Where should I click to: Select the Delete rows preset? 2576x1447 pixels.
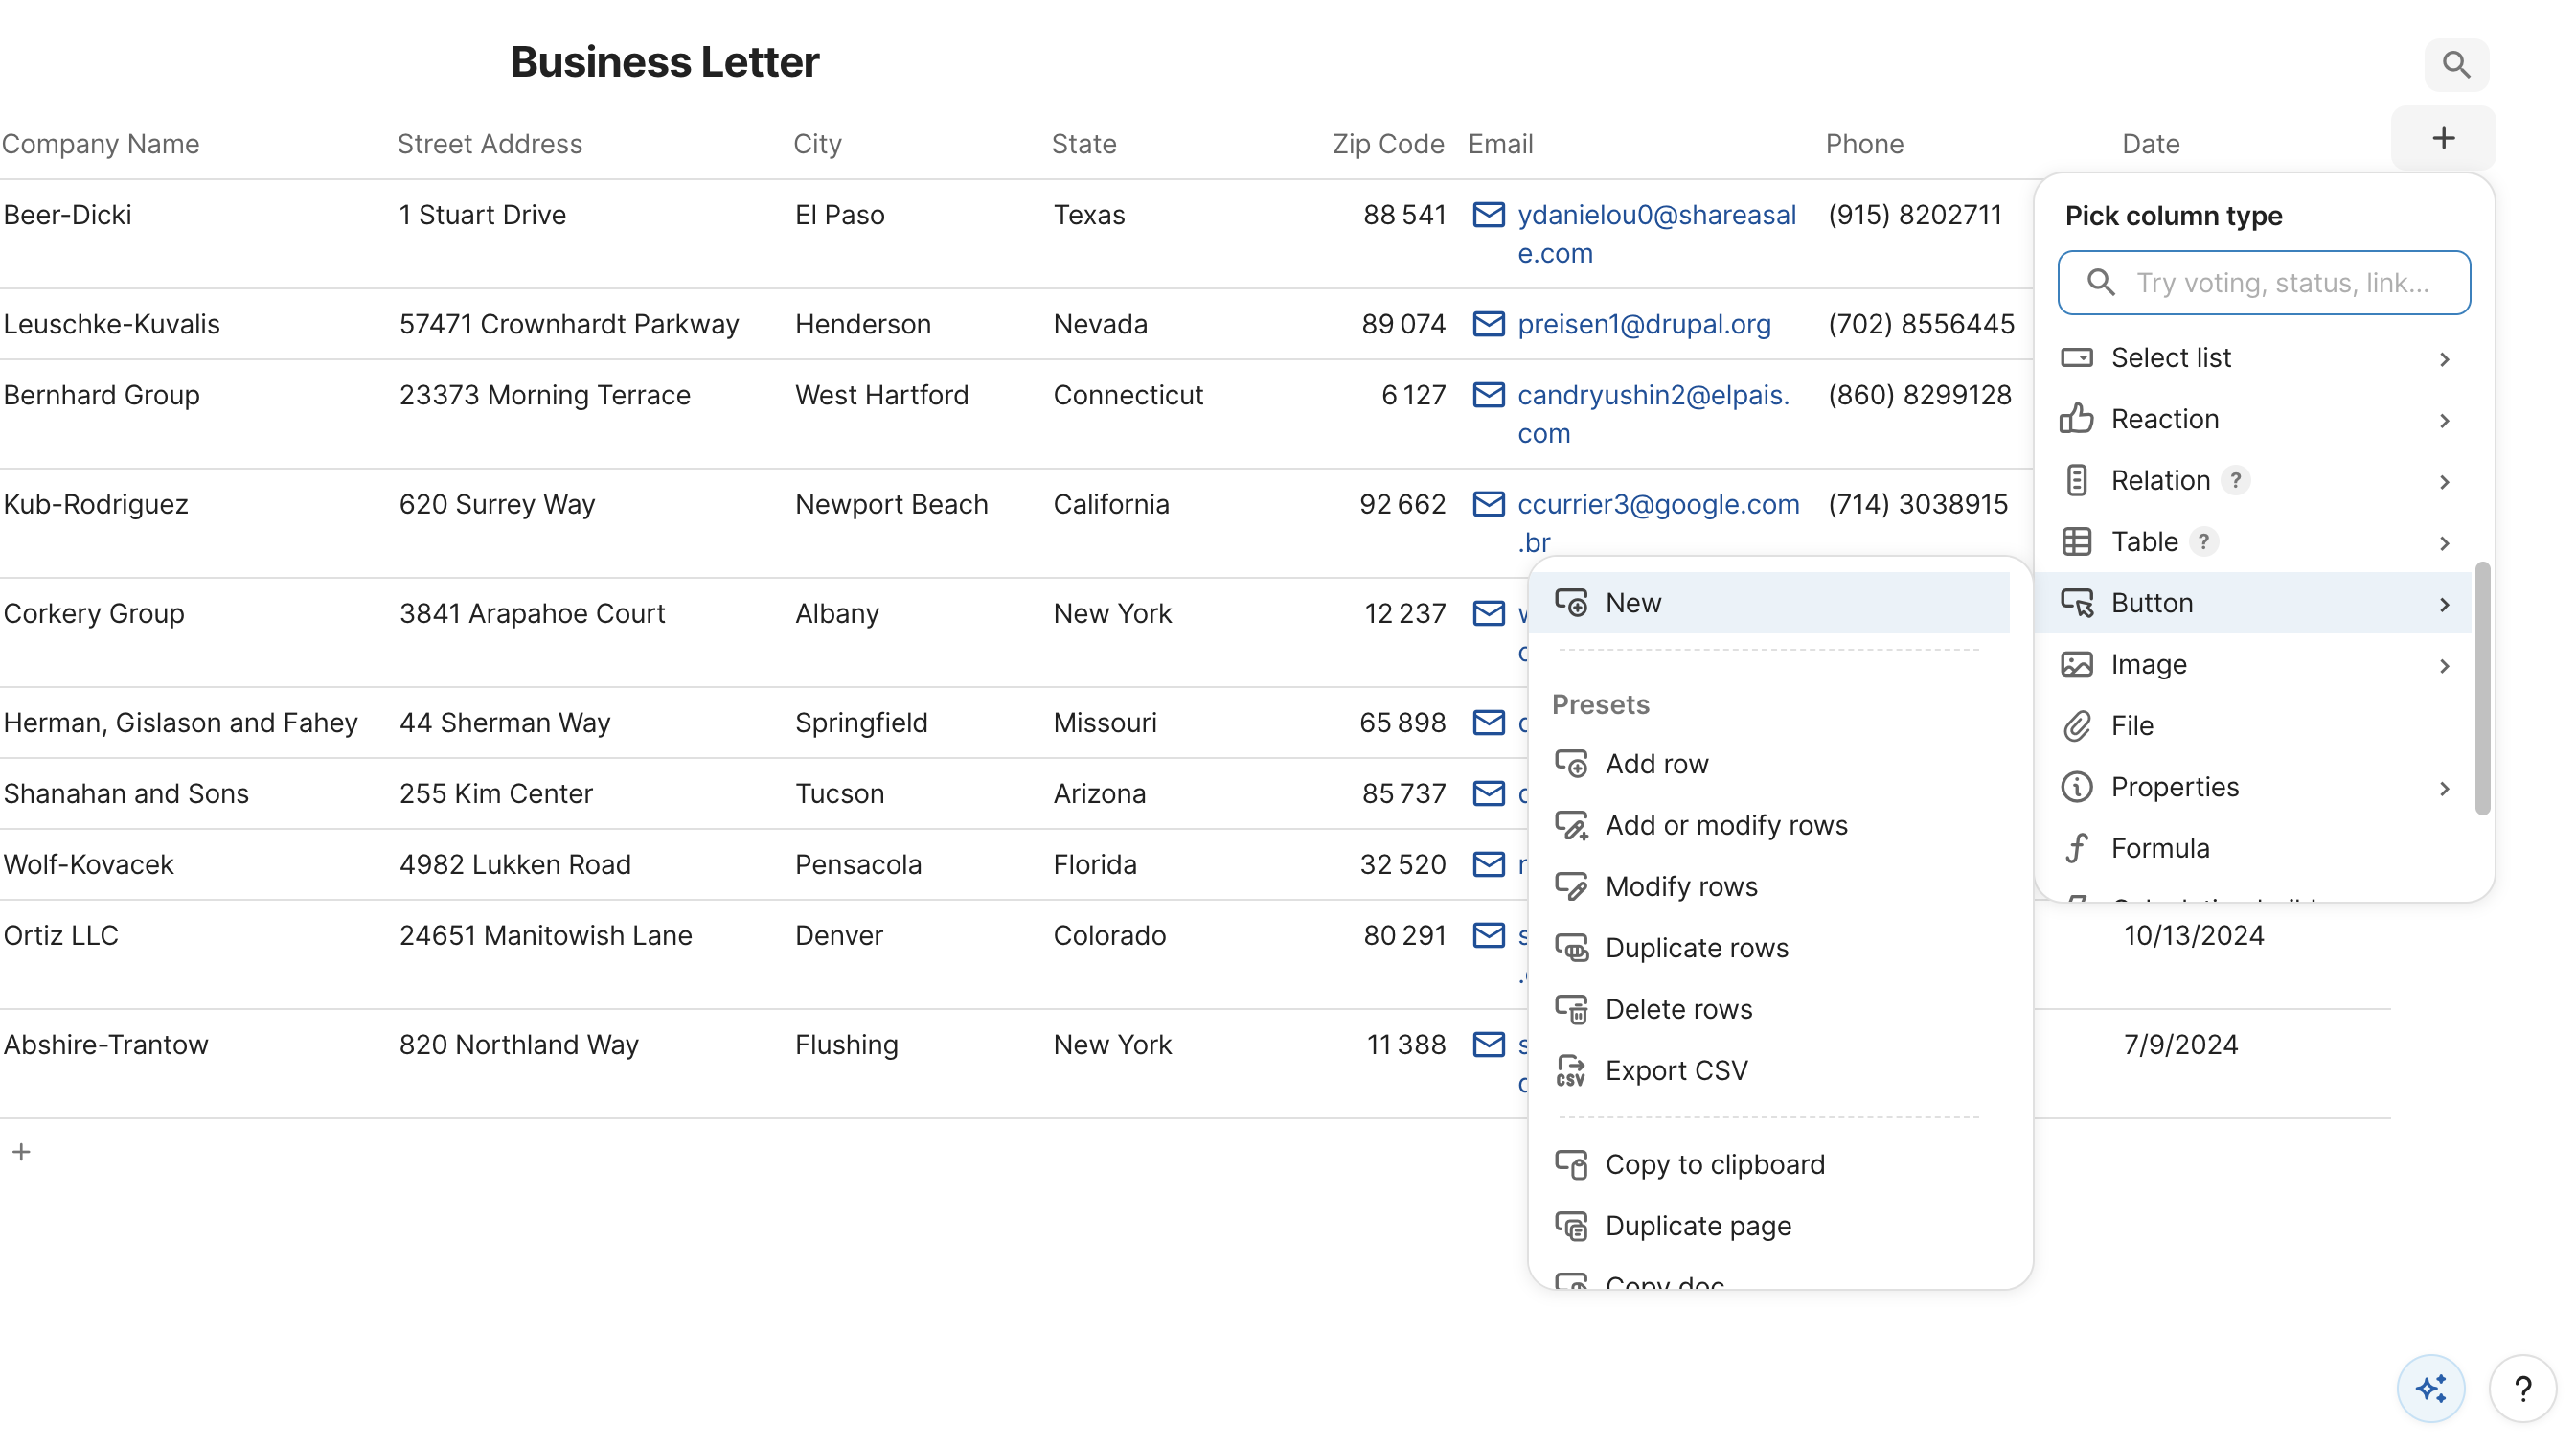1678,1009
